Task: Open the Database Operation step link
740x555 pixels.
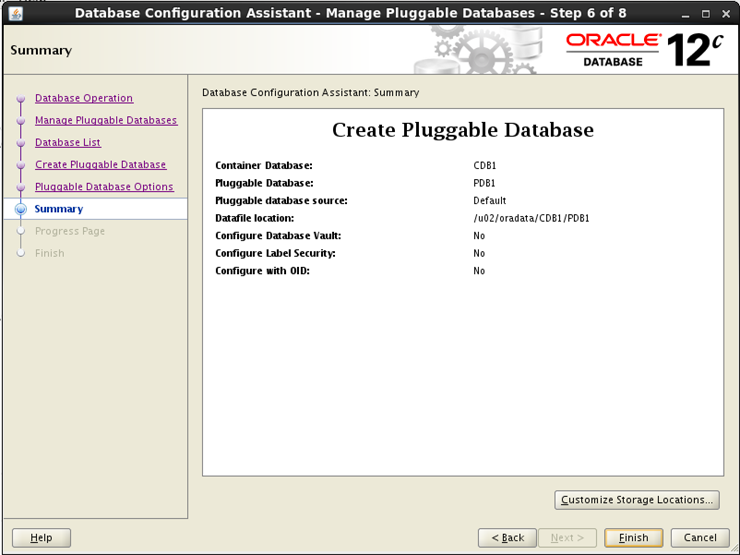Action: coord(84,98)
